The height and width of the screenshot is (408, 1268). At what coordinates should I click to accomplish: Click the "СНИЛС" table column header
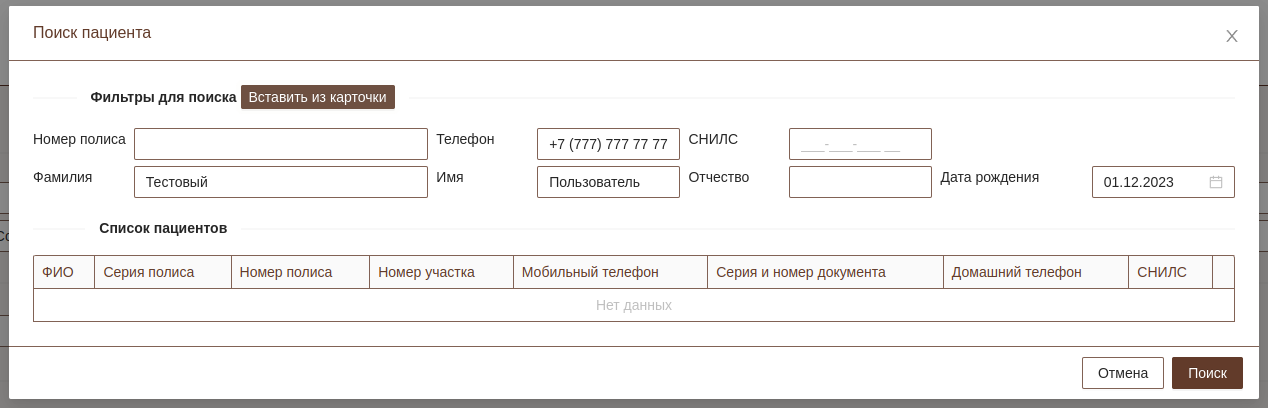[1162, 272]
